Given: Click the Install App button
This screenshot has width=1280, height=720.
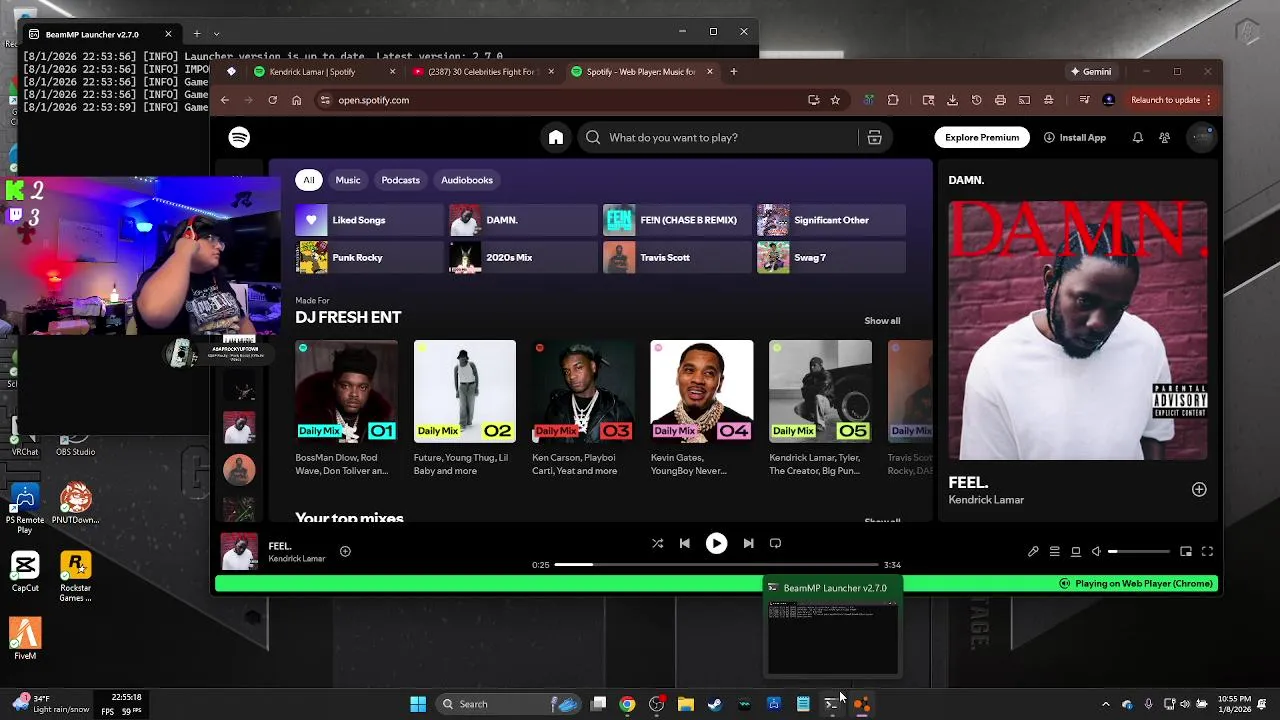Looking at the screenshot, I should coord(1074,137).
